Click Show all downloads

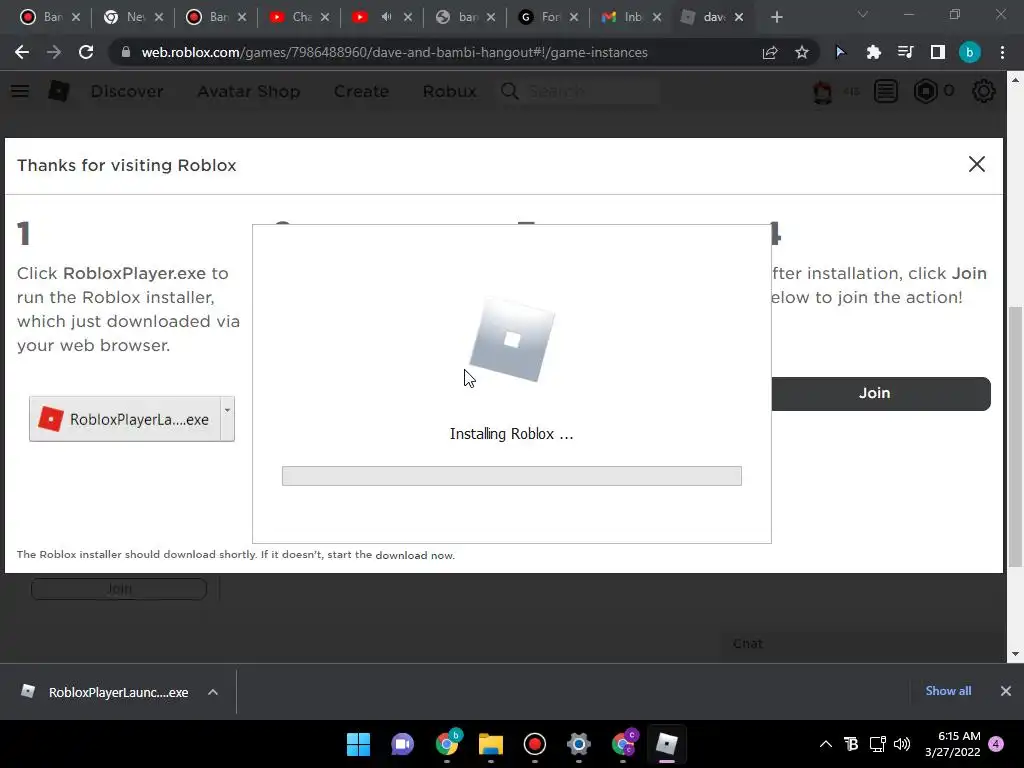pyautogui.click(x=948, y=691)
